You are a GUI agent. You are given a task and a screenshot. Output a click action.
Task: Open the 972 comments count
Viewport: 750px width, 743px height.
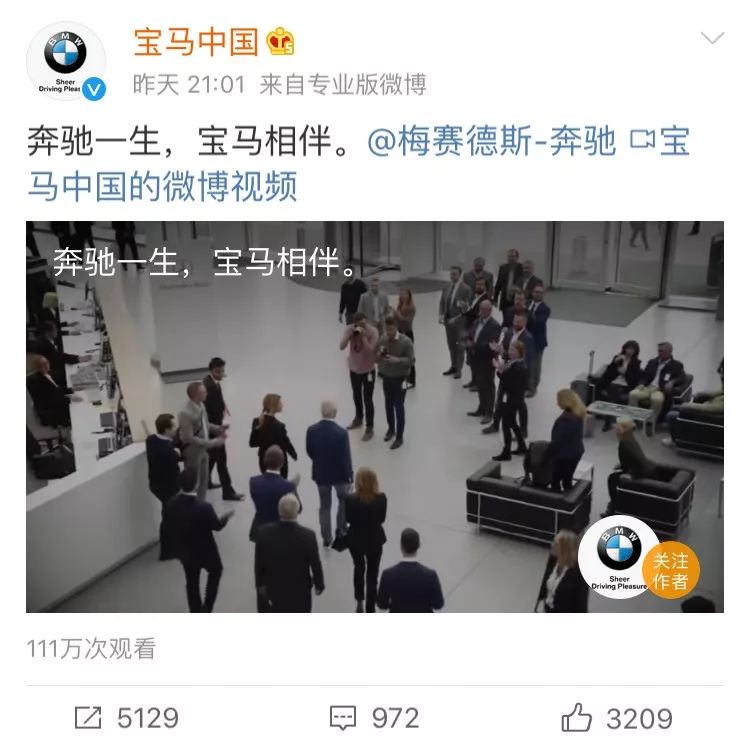click(396, 718)
